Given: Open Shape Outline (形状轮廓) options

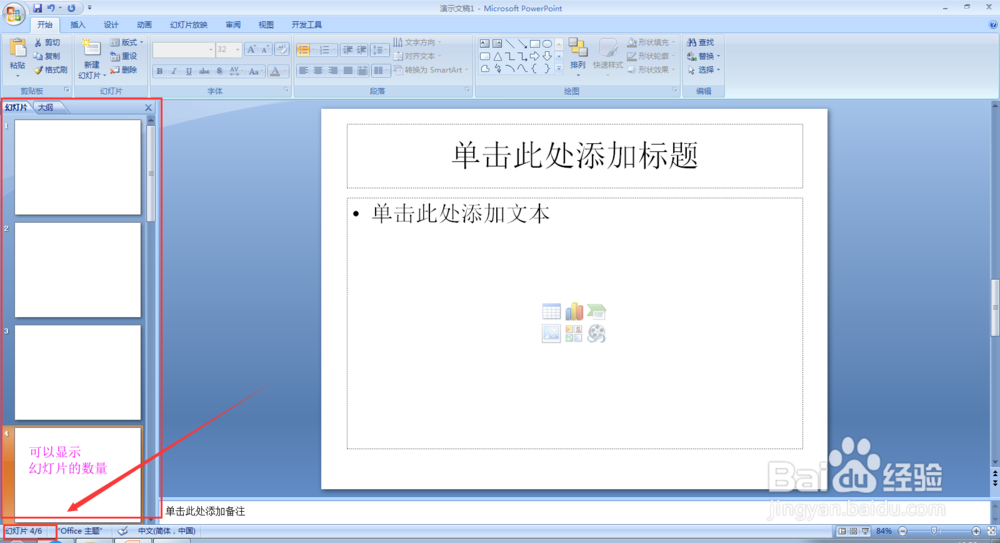Looking at the screenshot, I should [x=651, y=56].
